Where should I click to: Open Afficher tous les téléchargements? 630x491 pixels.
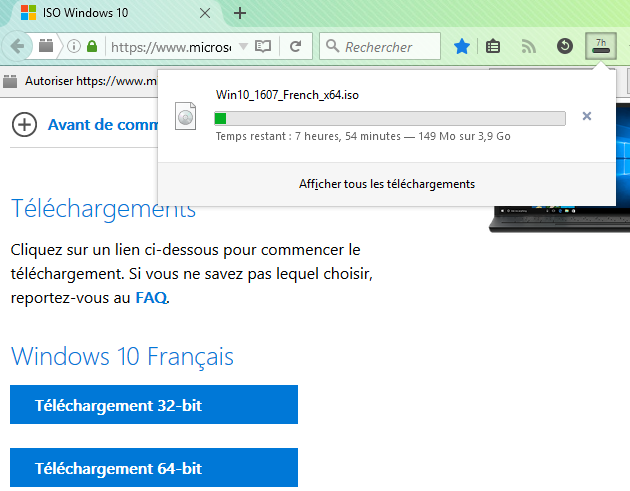pyautogui.click(x=387, y=184)
